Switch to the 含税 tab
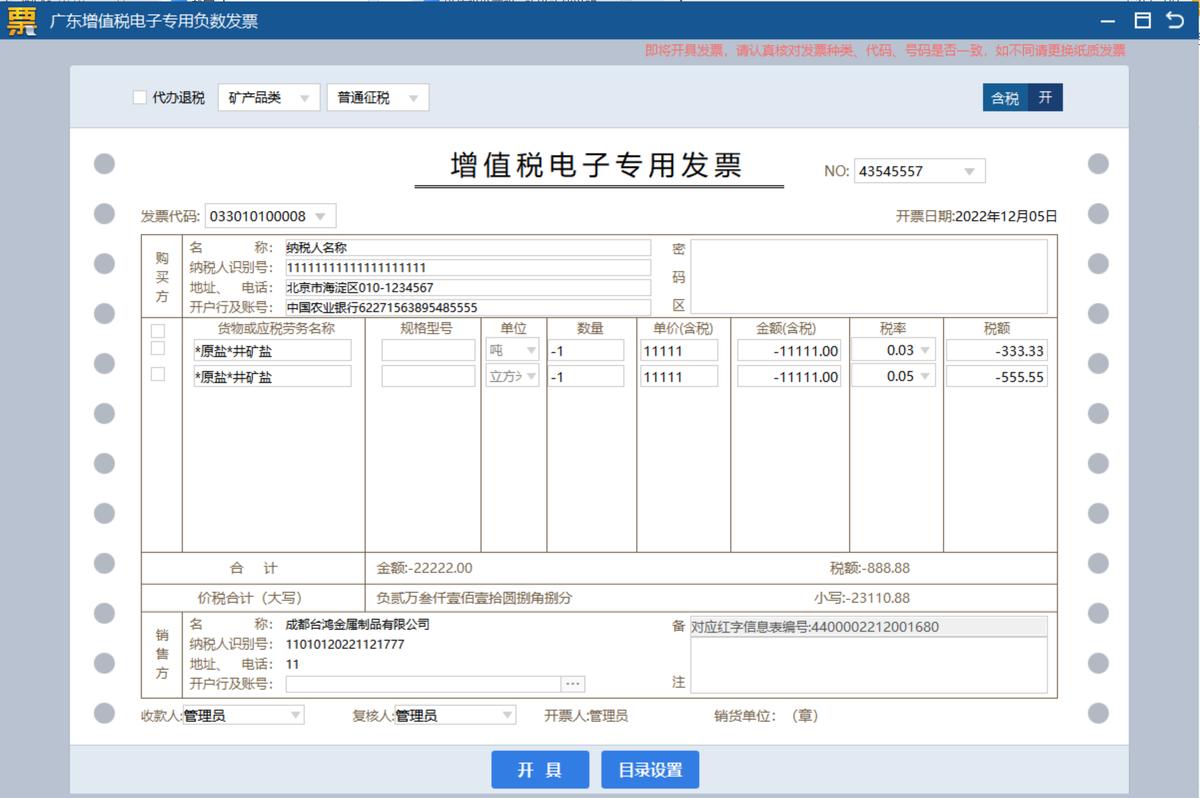Viewport: 1200px width, 798px height. click(x=1004, y=99)
